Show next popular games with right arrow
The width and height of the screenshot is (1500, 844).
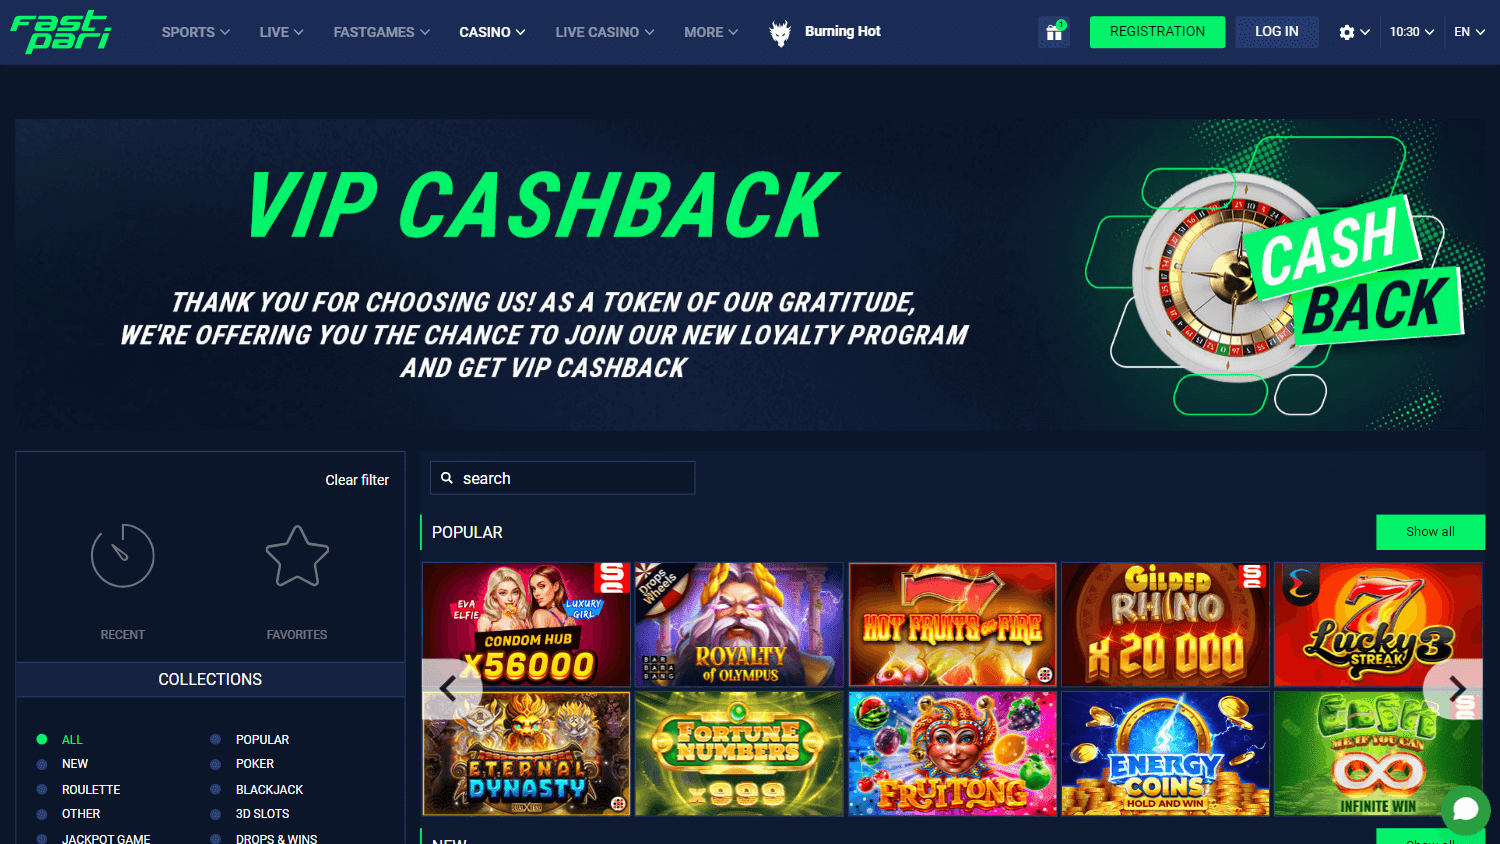click(x=1456, y=688)
